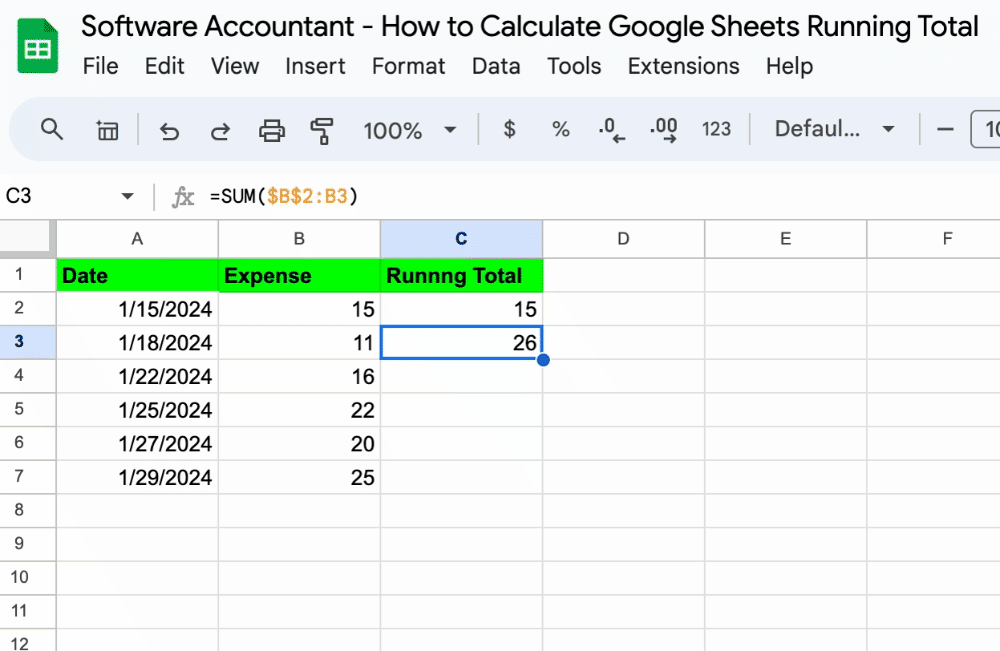Viewport: 1000px width, 651px height.
Task: Select expense cell showing 20
Action: [299, 444]
